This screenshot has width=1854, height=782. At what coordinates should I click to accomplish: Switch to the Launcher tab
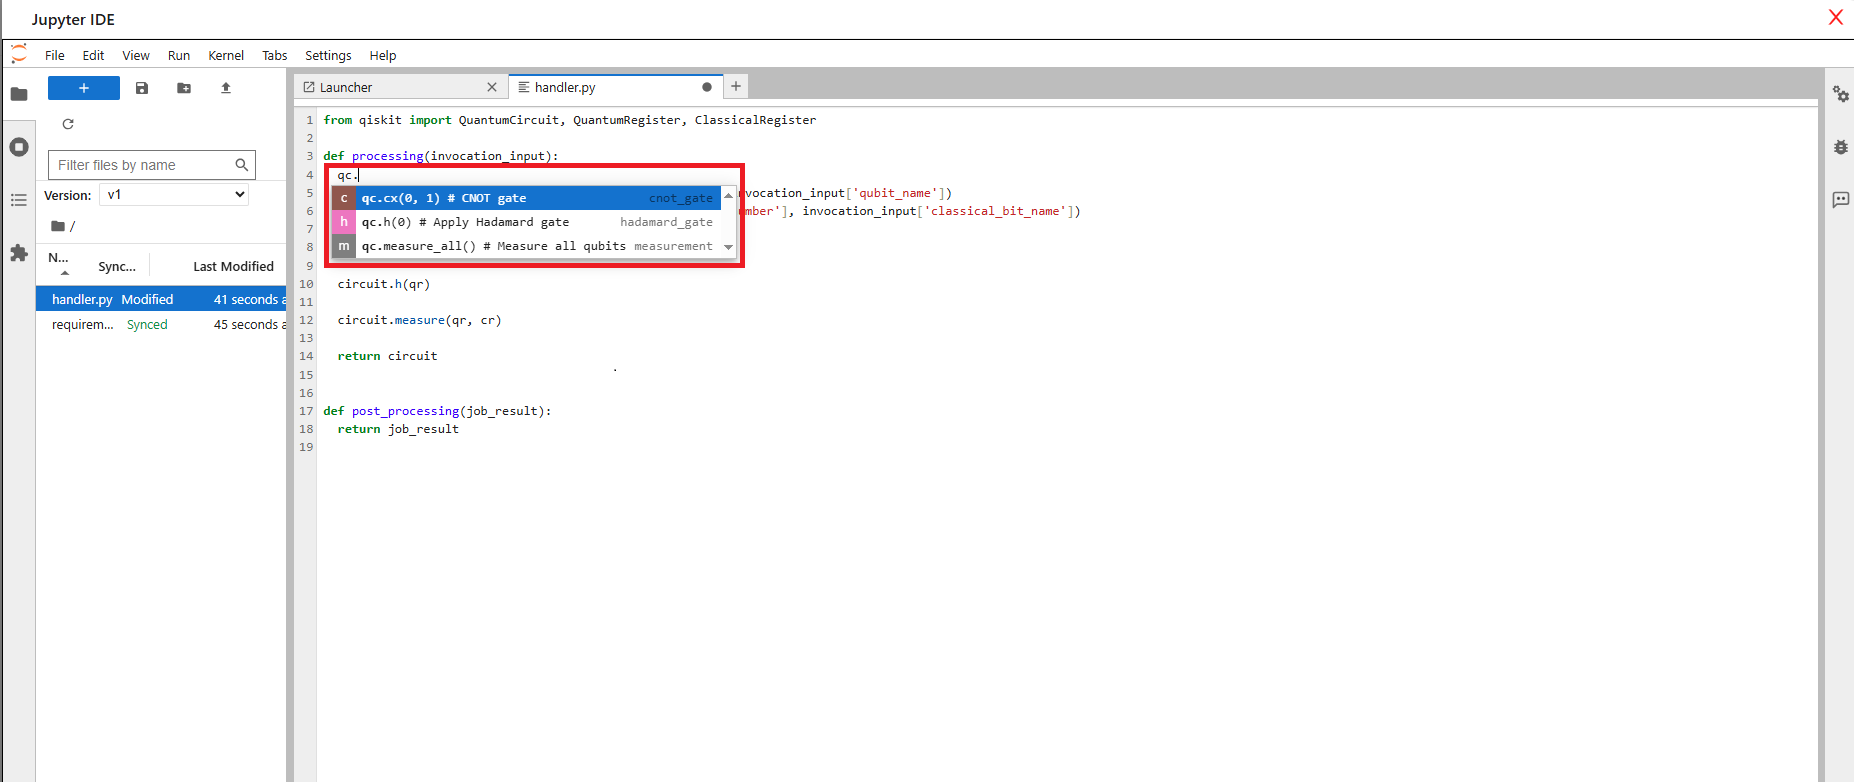(390, 87)
